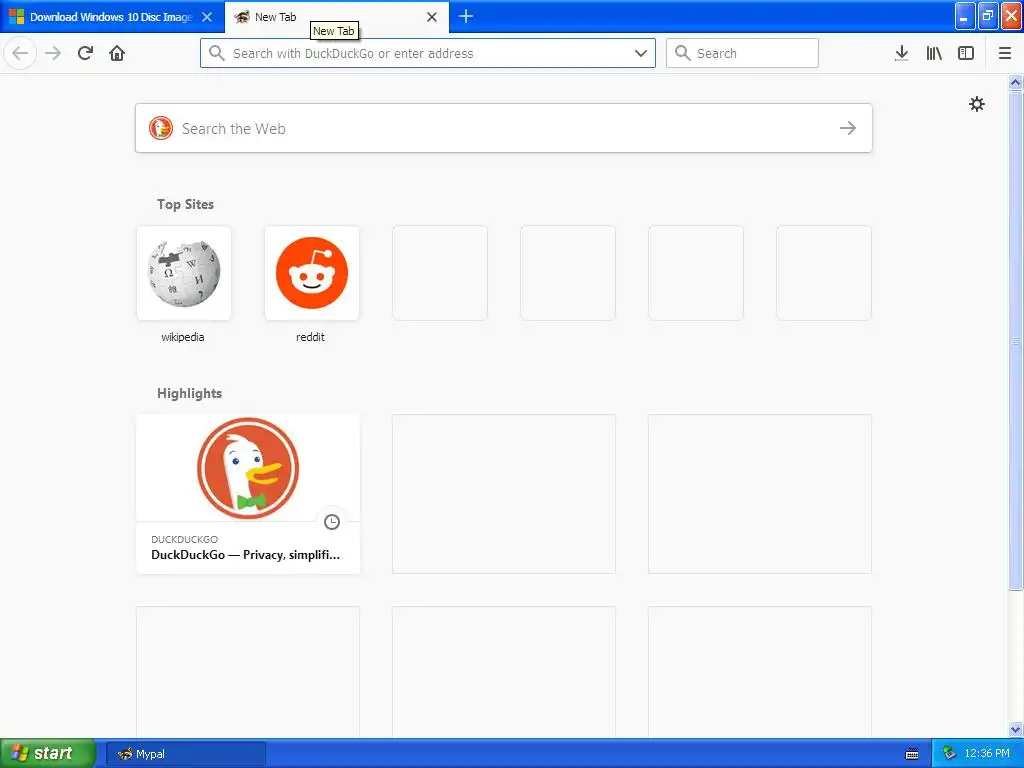
Task: Click the Mypal taskbar button
Action: [x=185, y=754]
